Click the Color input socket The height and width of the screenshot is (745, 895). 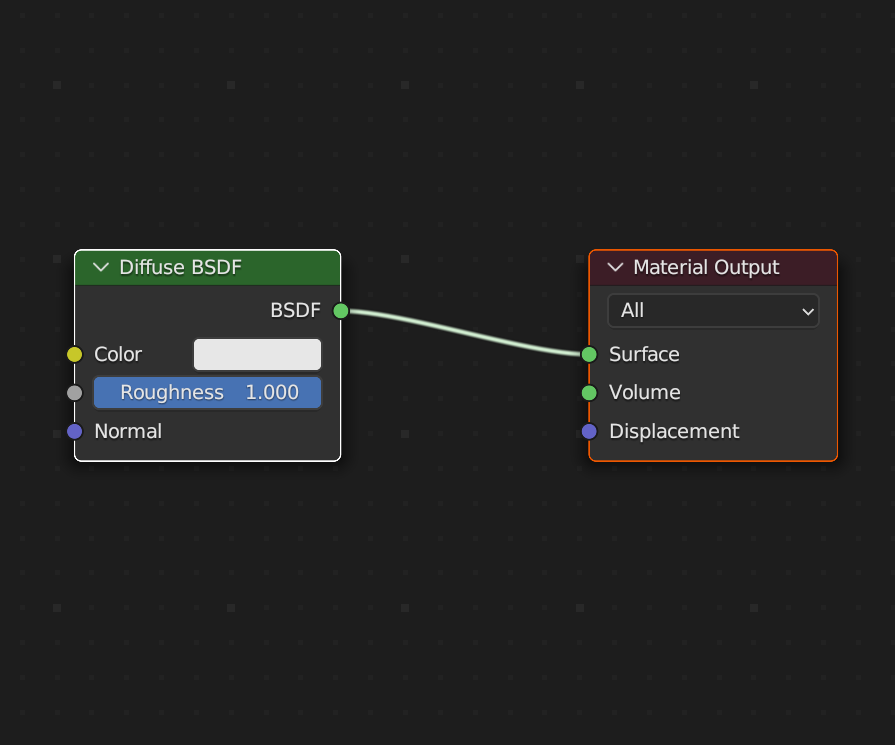[x=74, y=354]
